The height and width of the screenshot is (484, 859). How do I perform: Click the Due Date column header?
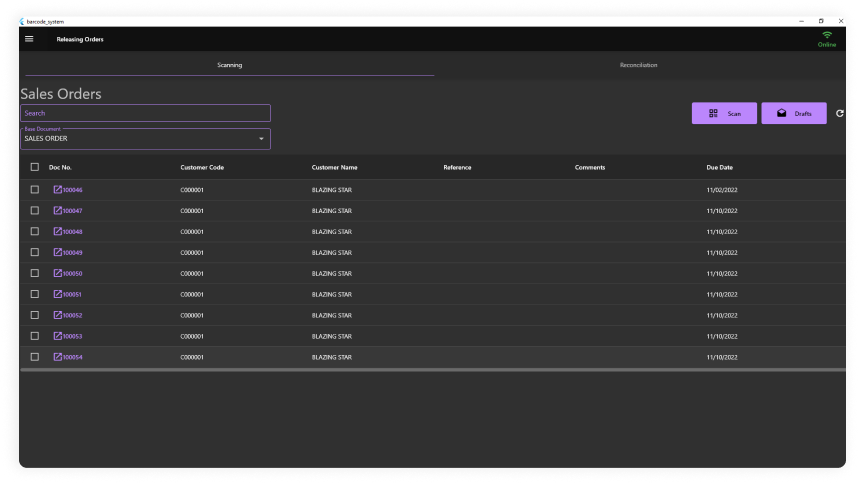coord(719,167)
